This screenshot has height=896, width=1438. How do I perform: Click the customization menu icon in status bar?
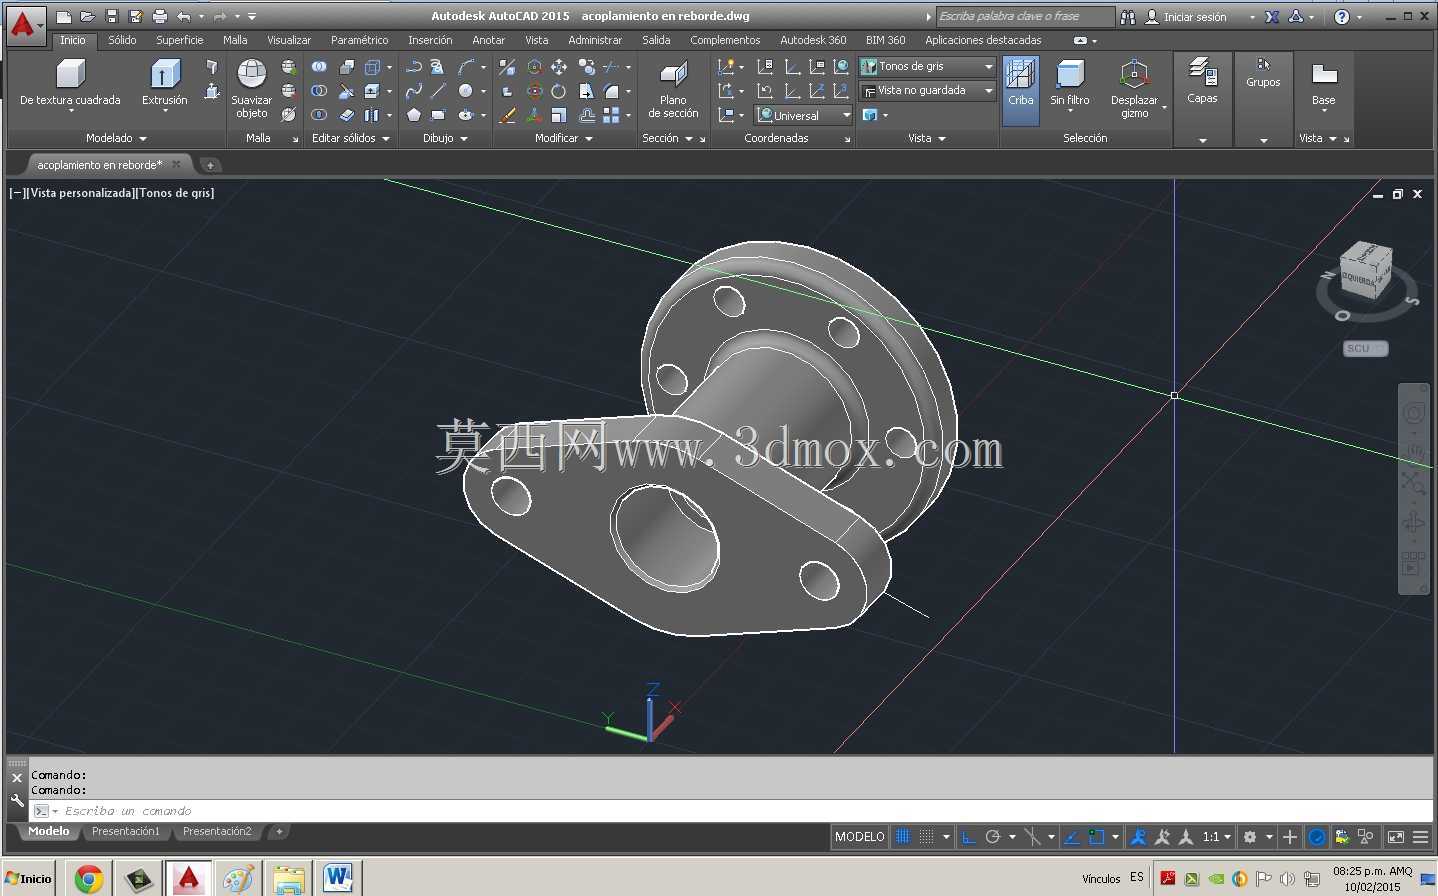pos(1420,837)
